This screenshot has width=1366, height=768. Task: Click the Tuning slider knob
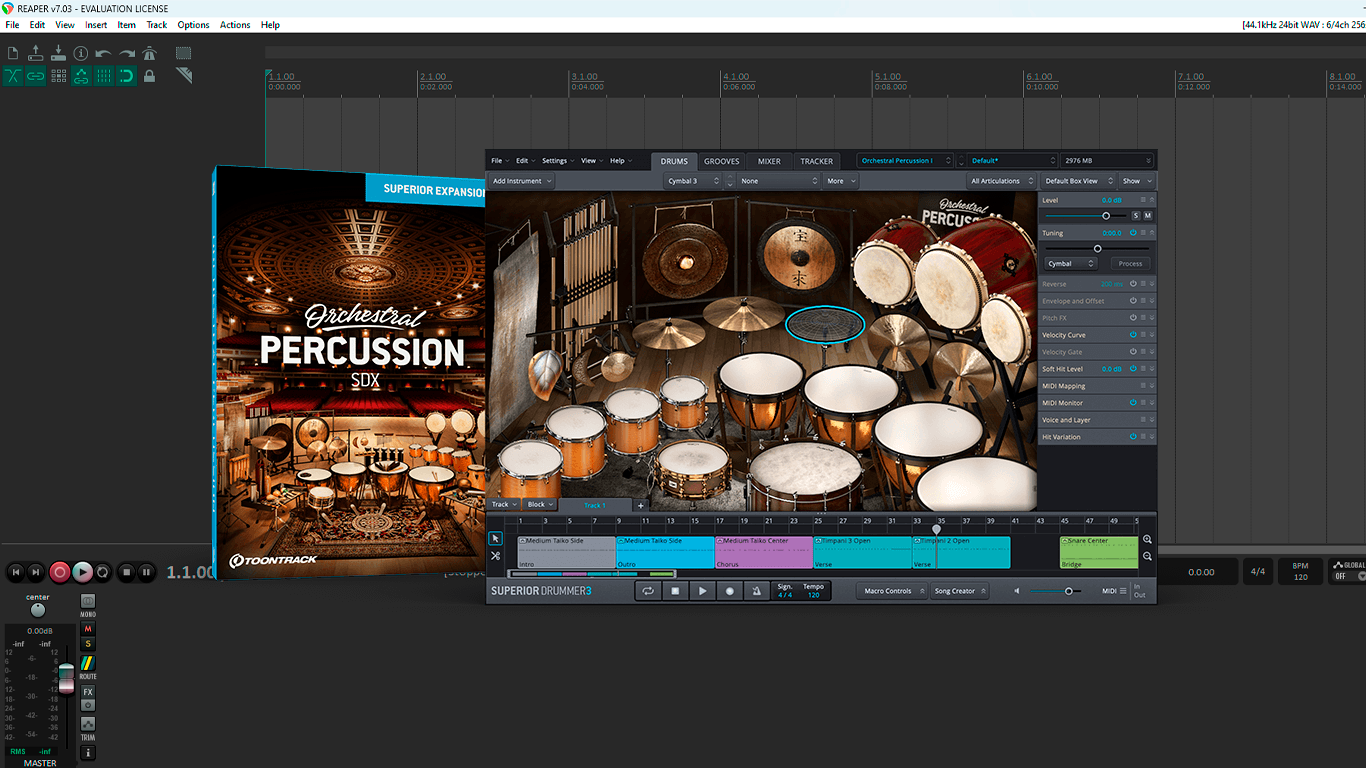[x=1097, y=249]
